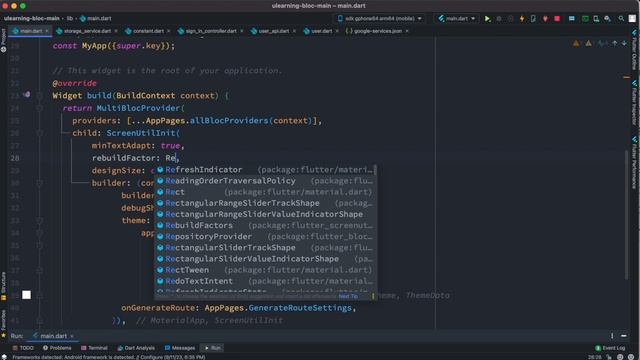The width and height of the screenshot is (640, 360).
Task: Open the Messages tool window
Action: click(180, 348)
